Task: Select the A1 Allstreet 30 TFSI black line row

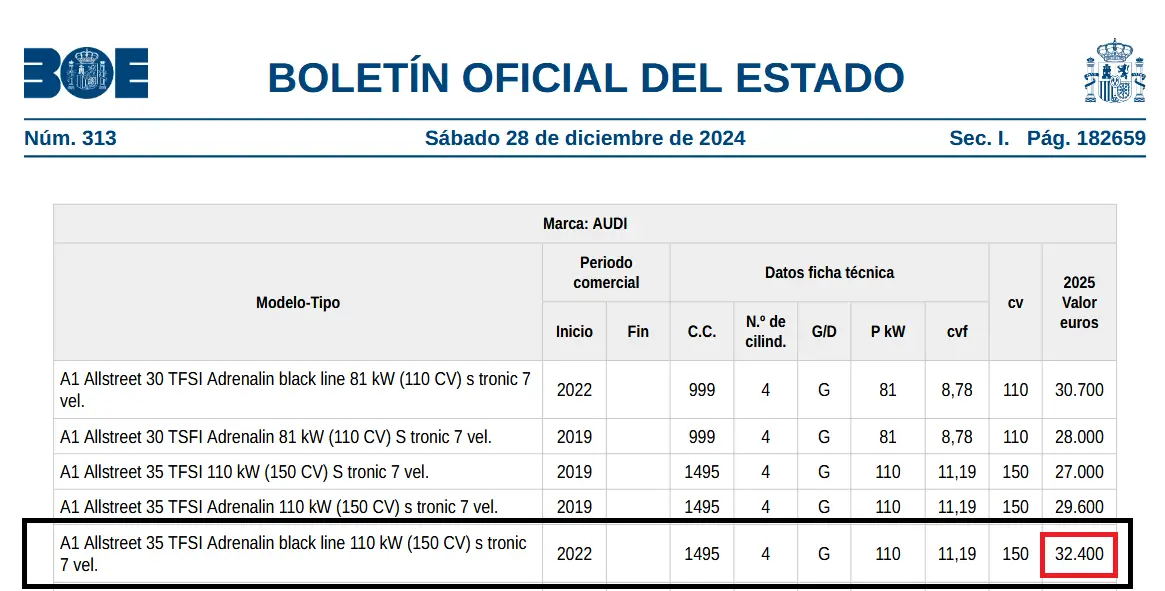Action: pyautogui.click(x=296, y=390)
